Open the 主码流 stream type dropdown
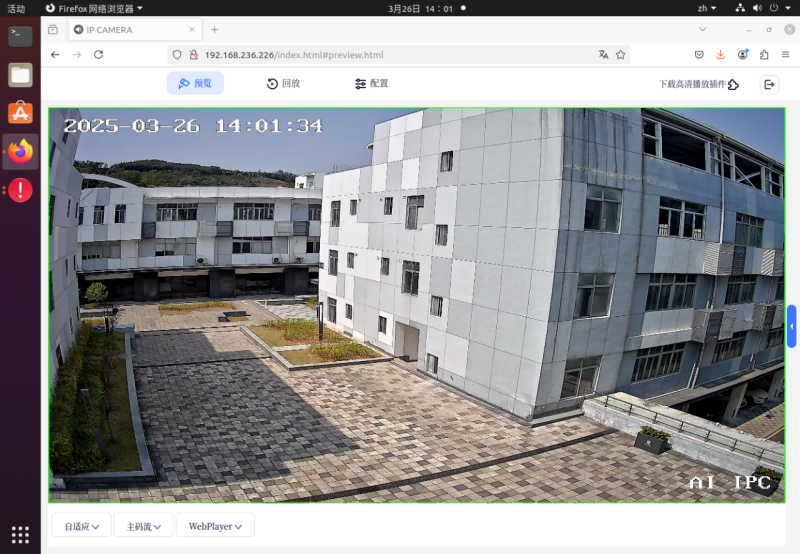This screenshot has width=800, height=554. 143,526
